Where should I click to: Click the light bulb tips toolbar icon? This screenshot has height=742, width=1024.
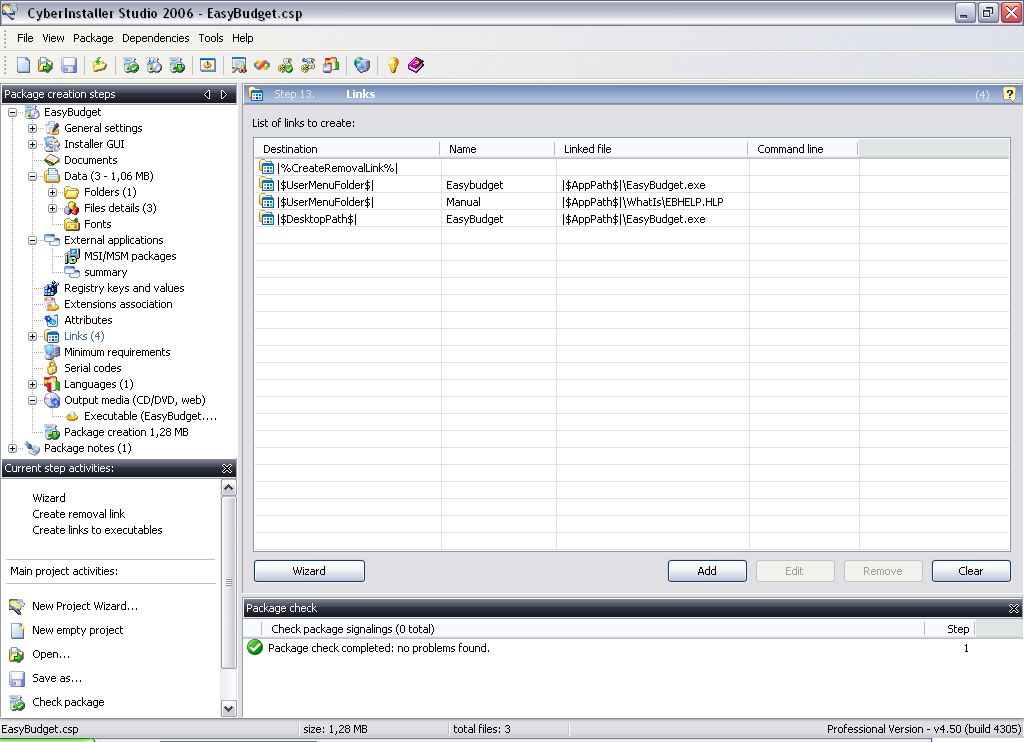(392, 65)
